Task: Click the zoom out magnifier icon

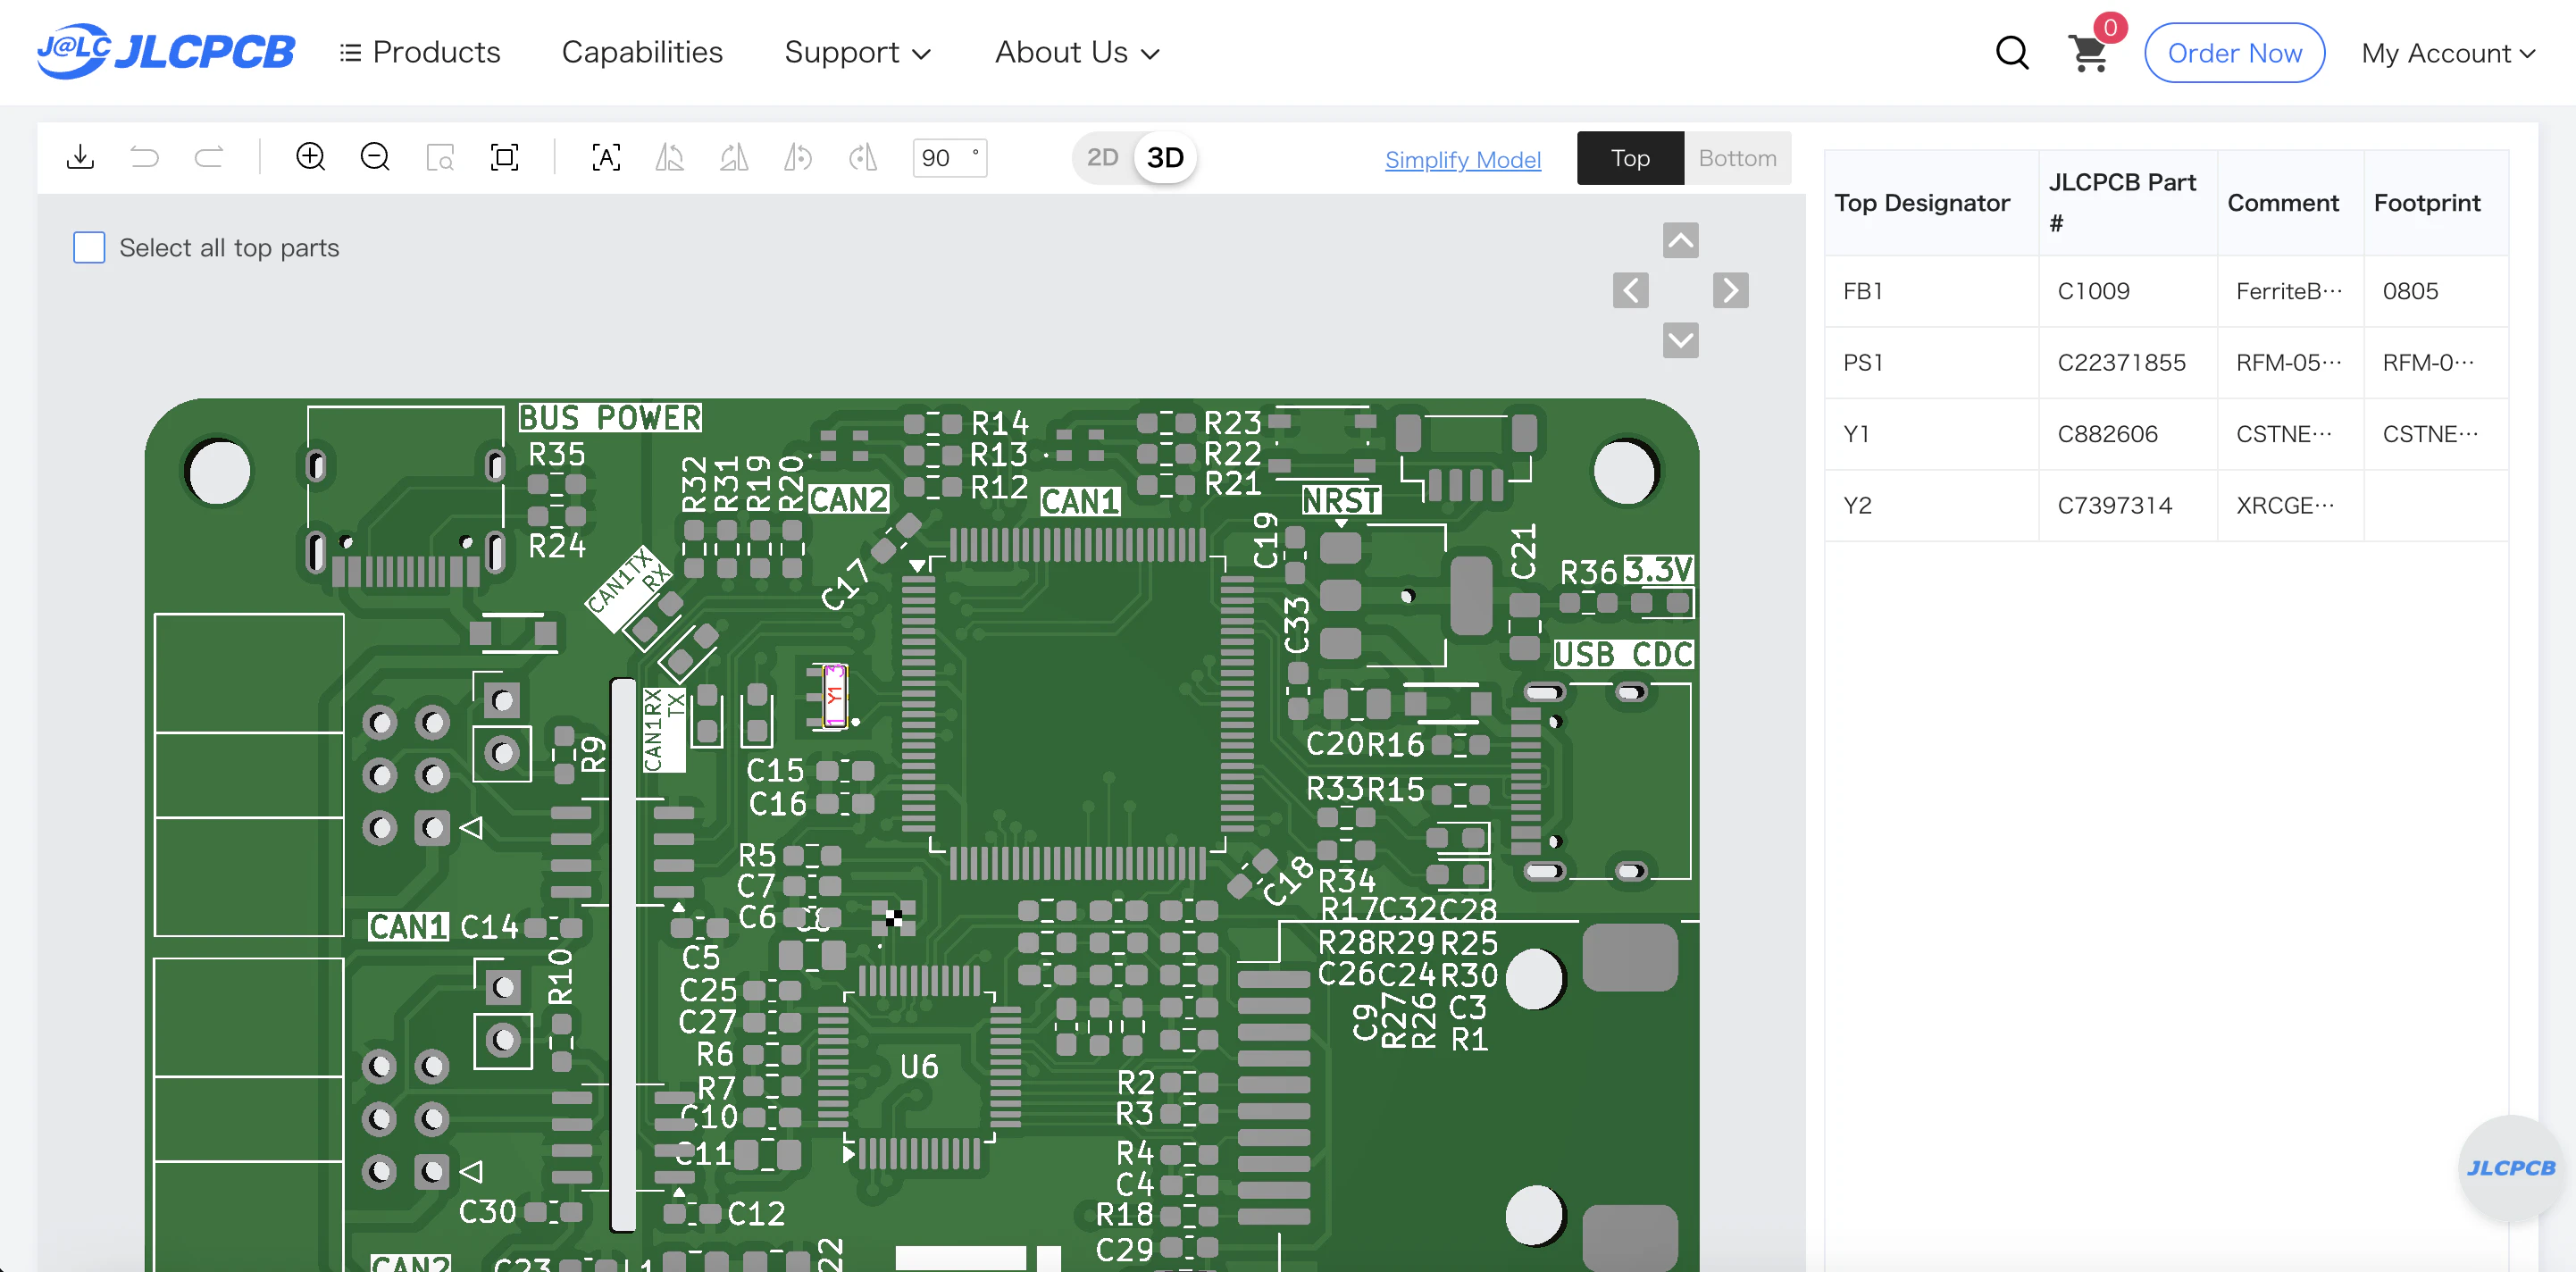Action: (375, 157)
